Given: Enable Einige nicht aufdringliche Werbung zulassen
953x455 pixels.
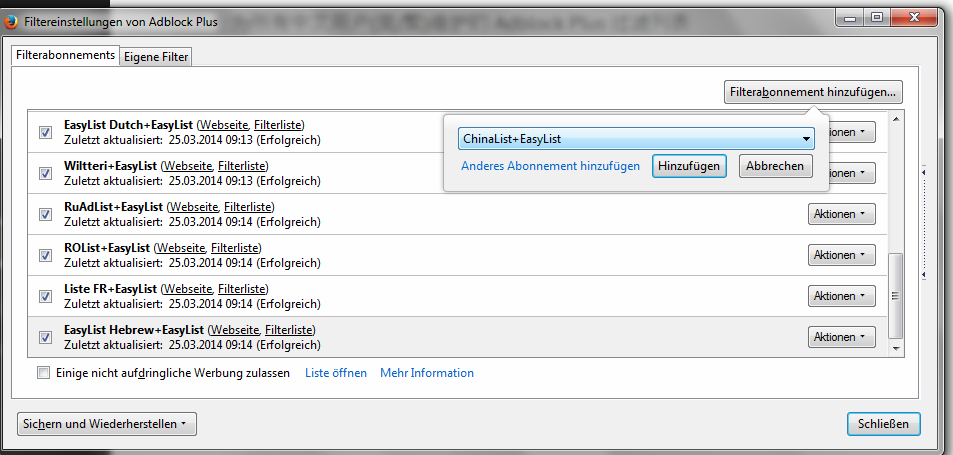Looking at the screenshot, I should coord(43,373).
